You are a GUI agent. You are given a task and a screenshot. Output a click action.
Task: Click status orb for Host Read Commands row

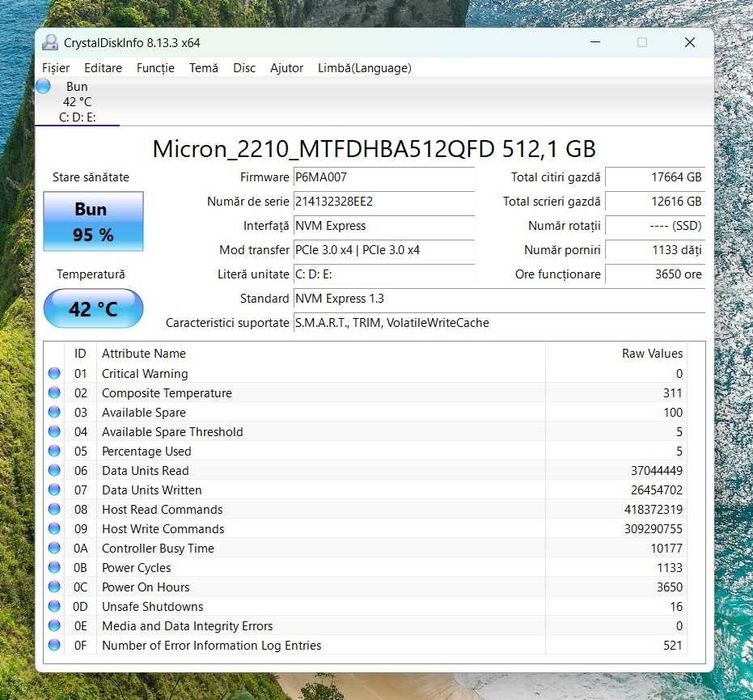54,509
